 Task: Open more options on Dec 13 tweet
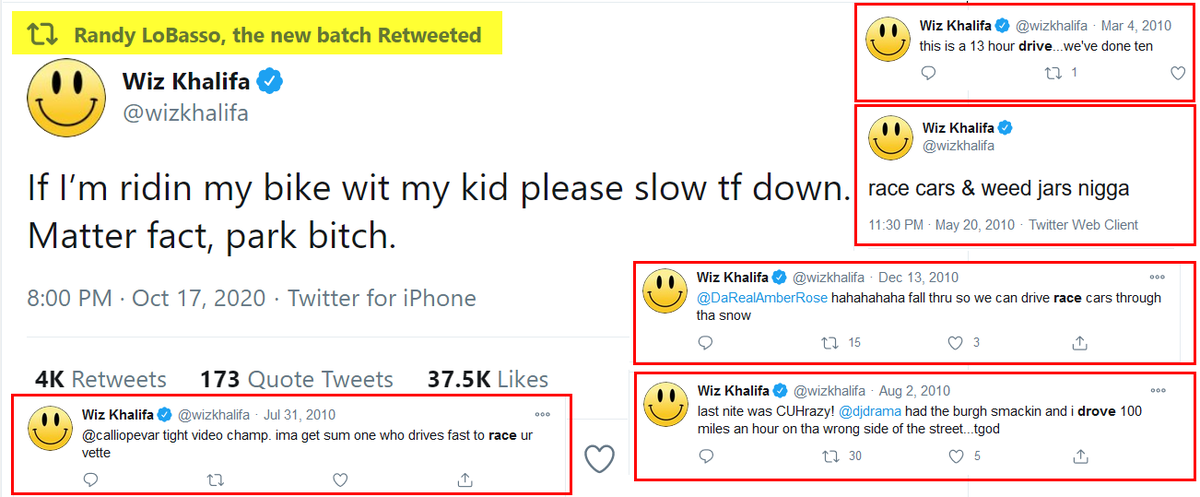(1157, 277)
